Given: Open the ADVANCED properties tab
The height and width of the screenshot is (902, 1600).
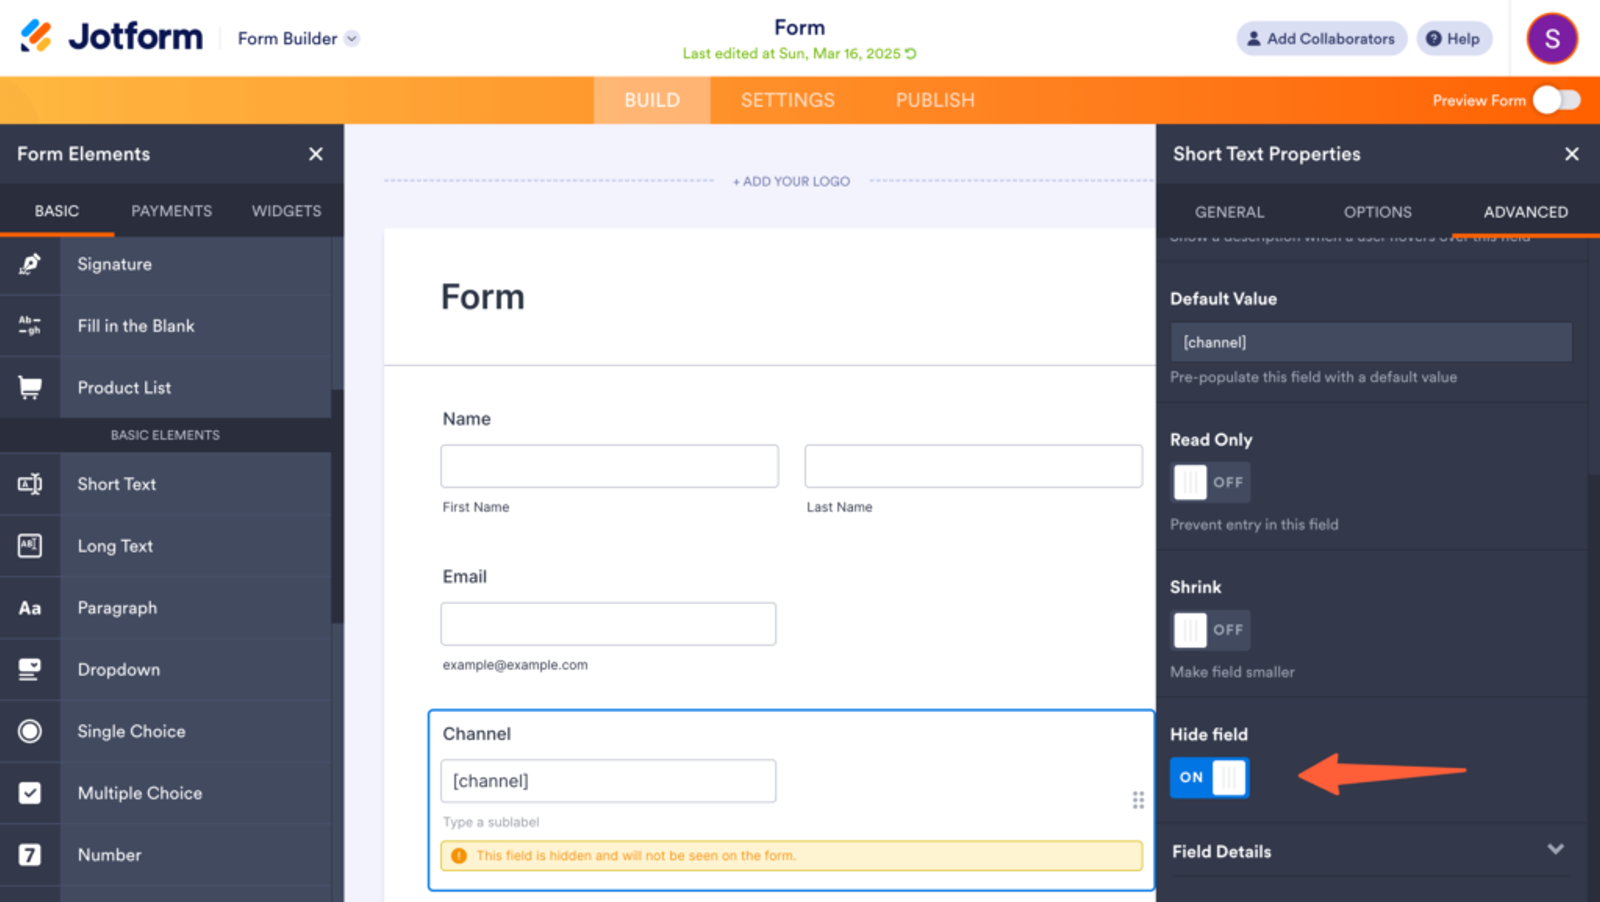Looking at the screenshot, I should (x=1525, y=212).
